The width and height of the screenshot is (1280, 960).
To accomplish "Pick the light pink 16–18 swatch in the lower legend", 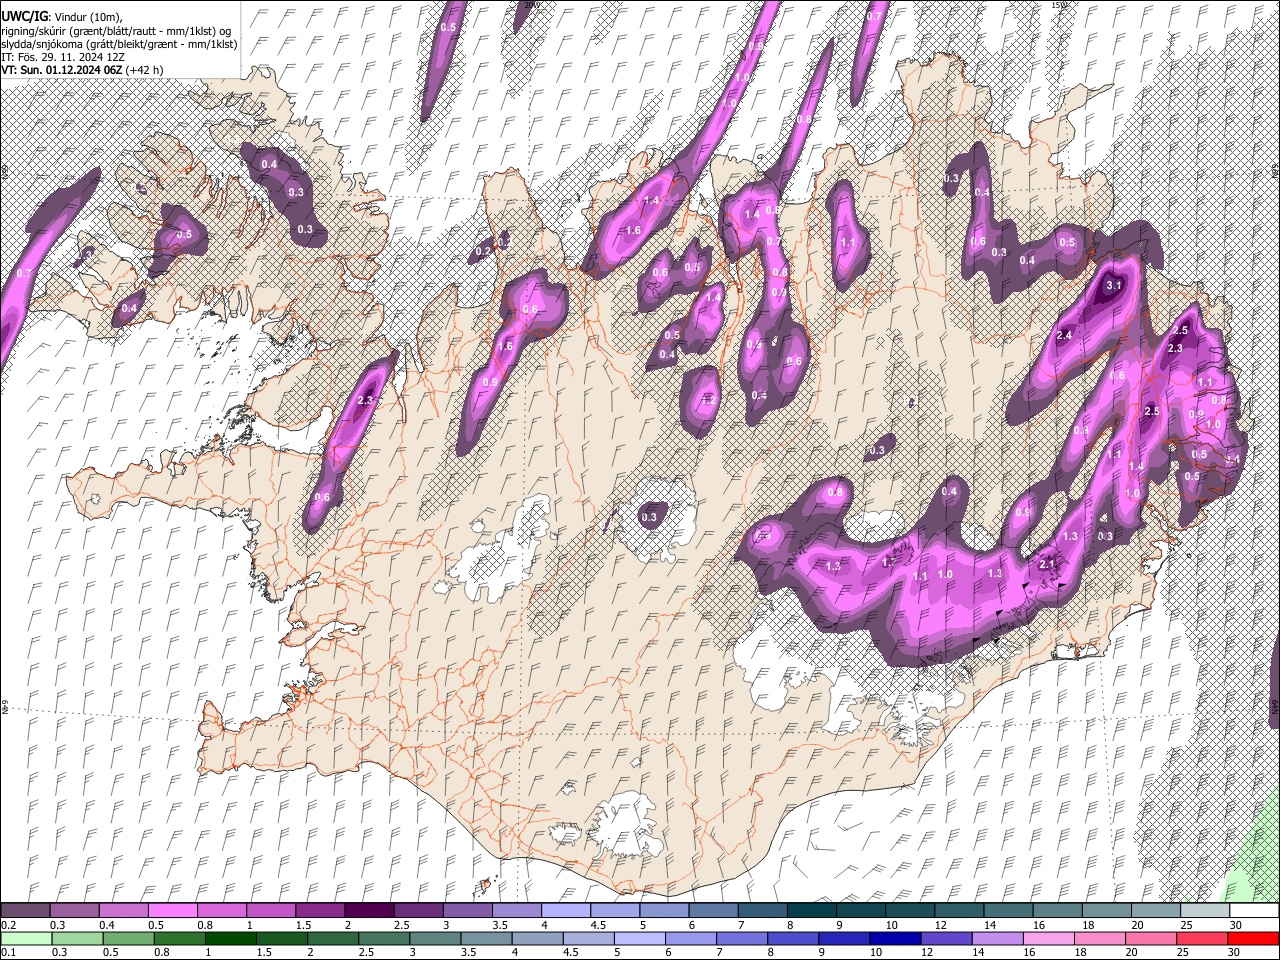I will point(1050,938).
